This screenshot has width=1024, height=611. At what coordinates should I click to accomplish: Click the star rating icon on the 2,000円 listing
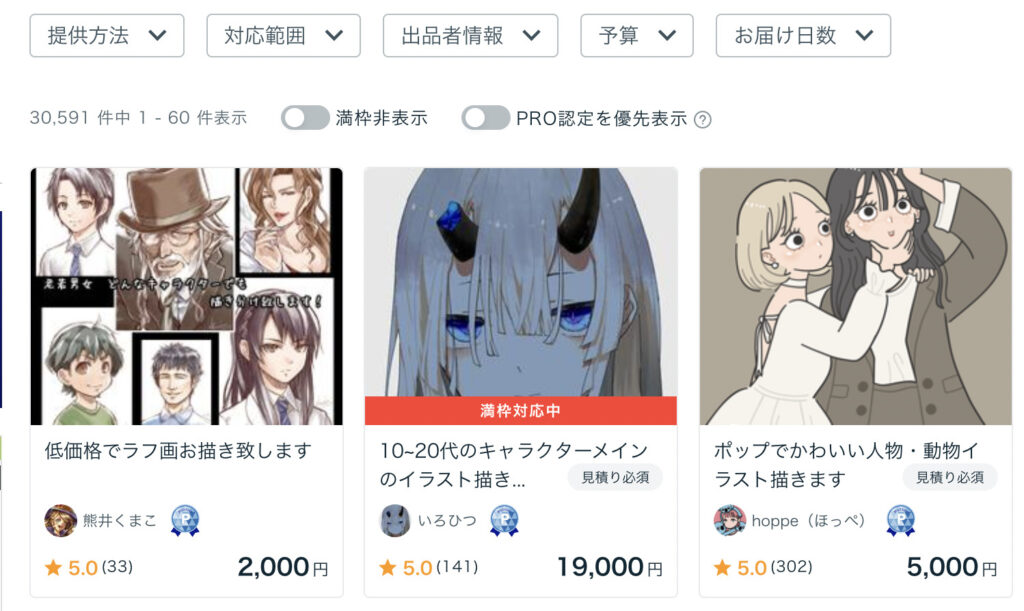point(54,567)
